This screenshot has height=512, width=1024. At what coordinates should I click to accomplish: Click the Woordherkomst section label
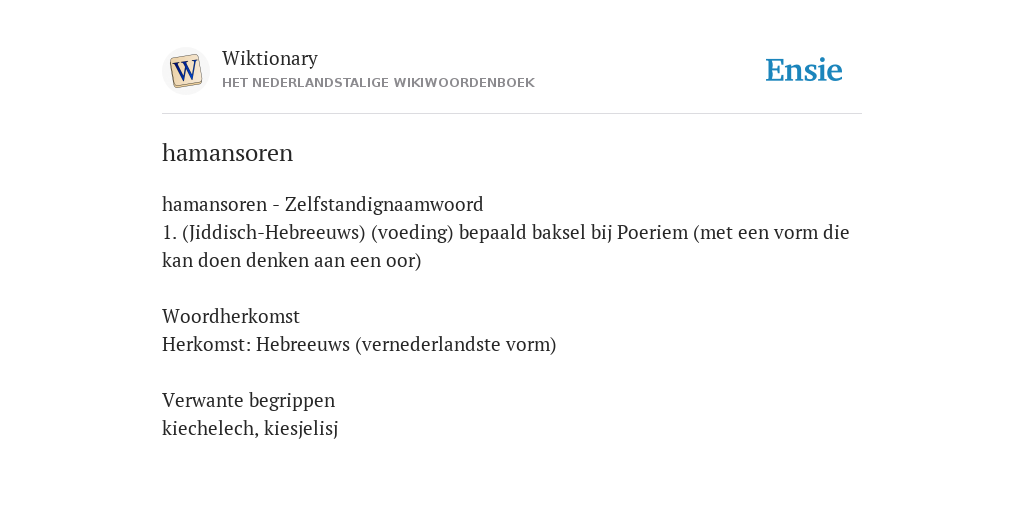pos(231,316)
